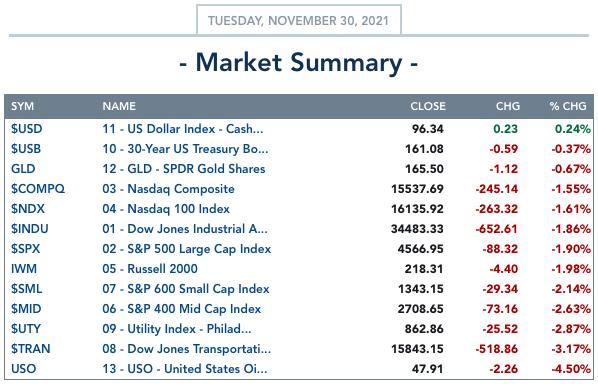Click the Tuesday, November 30, 2021 date box
Screen dimensions: 598x384
(299, 20)
